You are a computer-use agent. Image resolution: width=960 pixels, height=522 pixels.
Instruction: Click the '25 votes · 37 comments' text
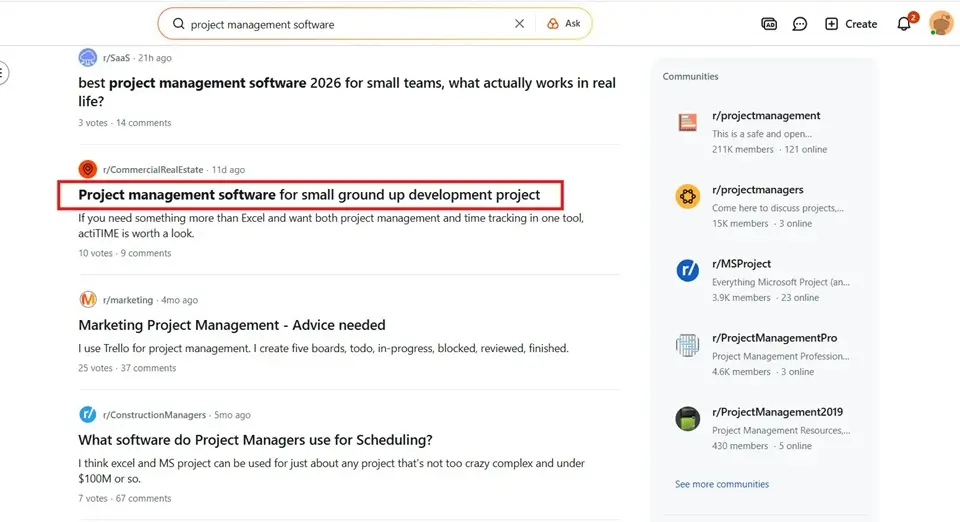pyautogui.click(x=127, y=368)
